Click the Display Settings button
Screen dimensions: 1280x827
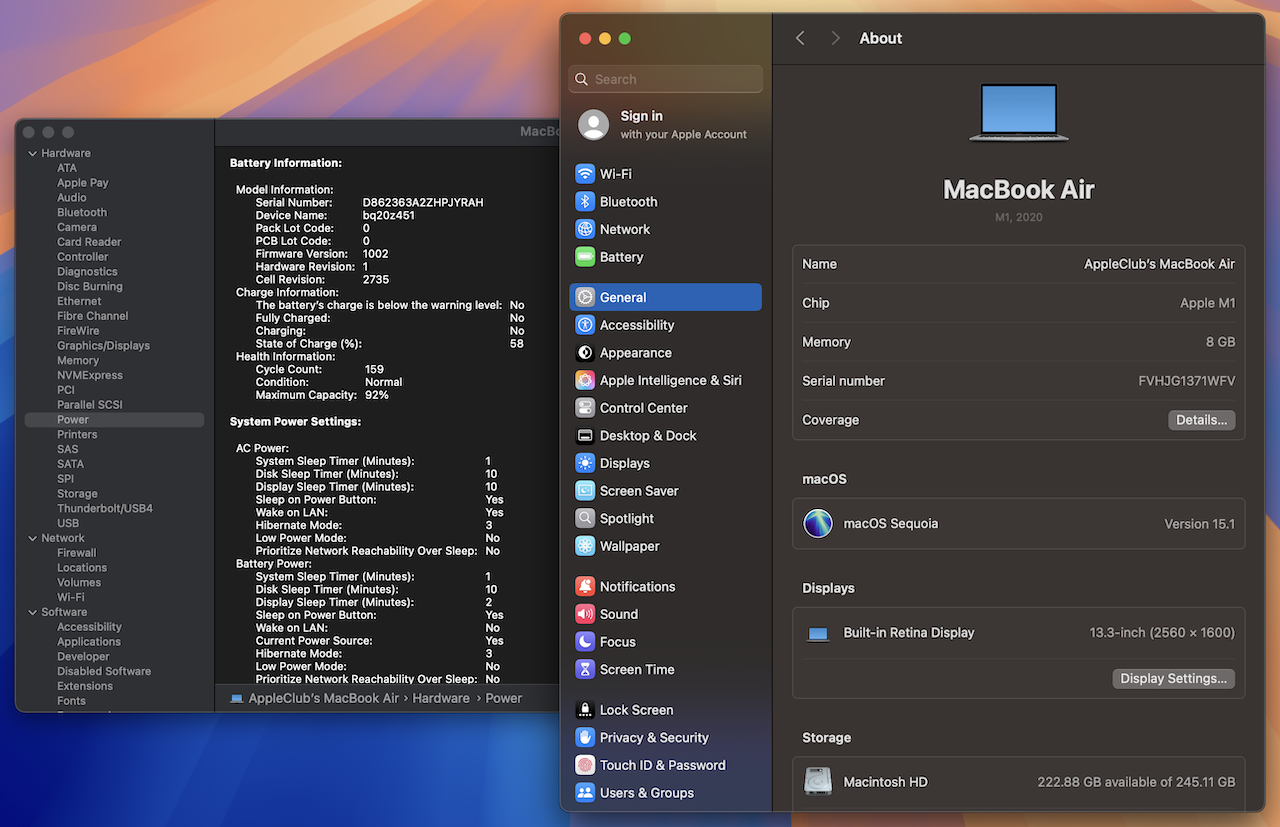[x=1173, y=679]
